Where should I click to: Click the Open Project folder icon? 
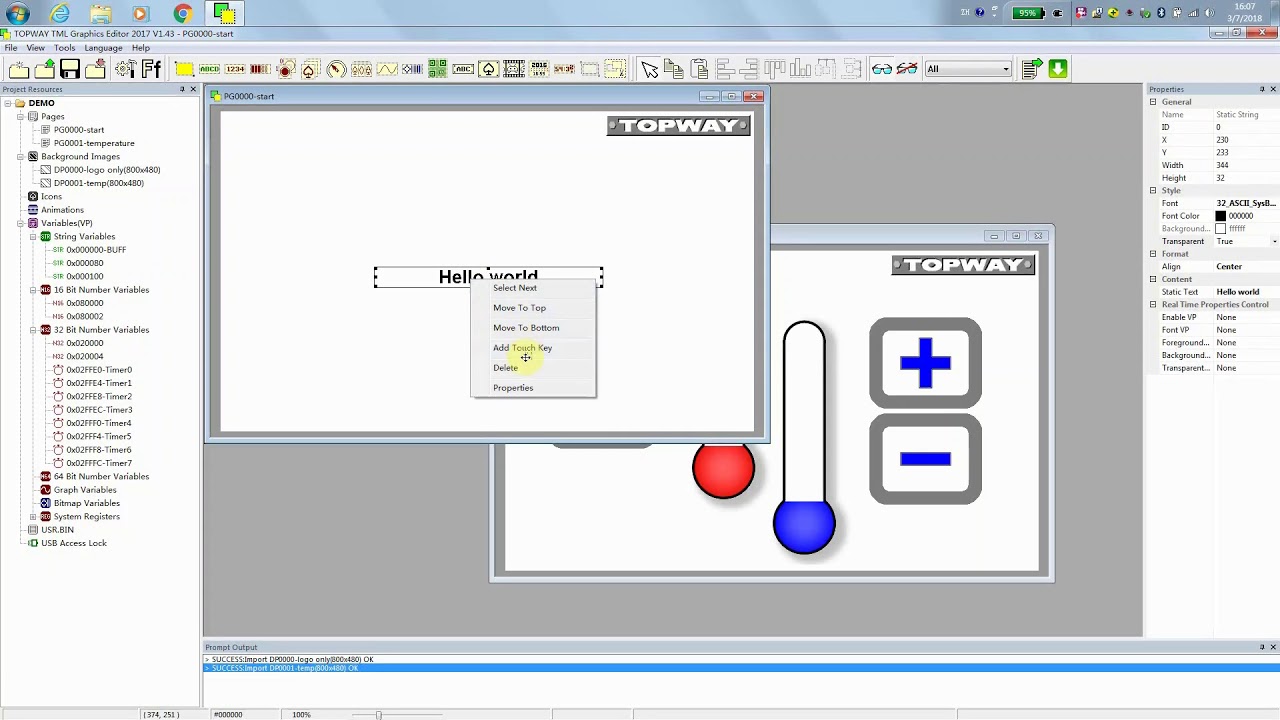tap(45, 69)
